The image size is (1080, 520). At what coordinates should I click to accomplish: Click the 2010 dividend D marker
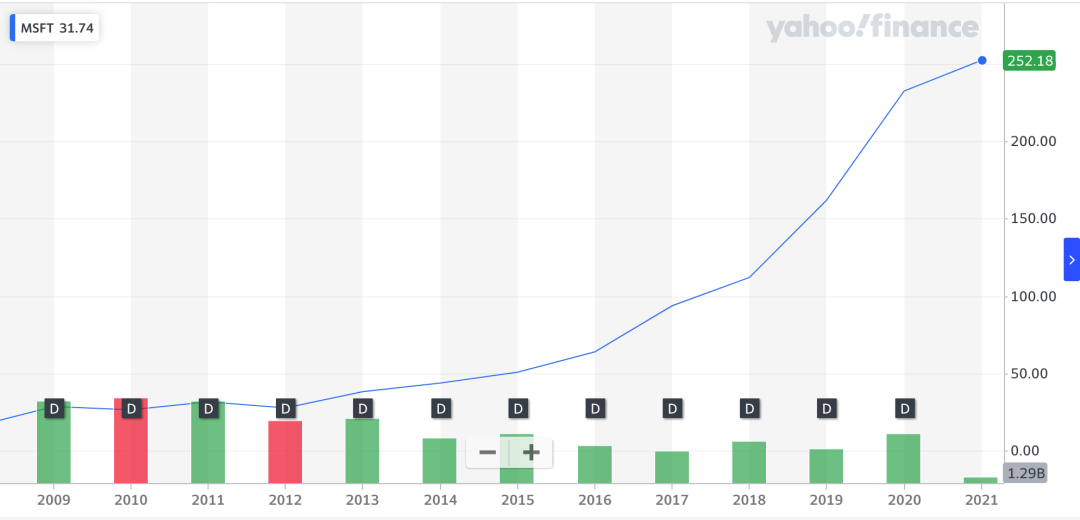tap(131, 408)
